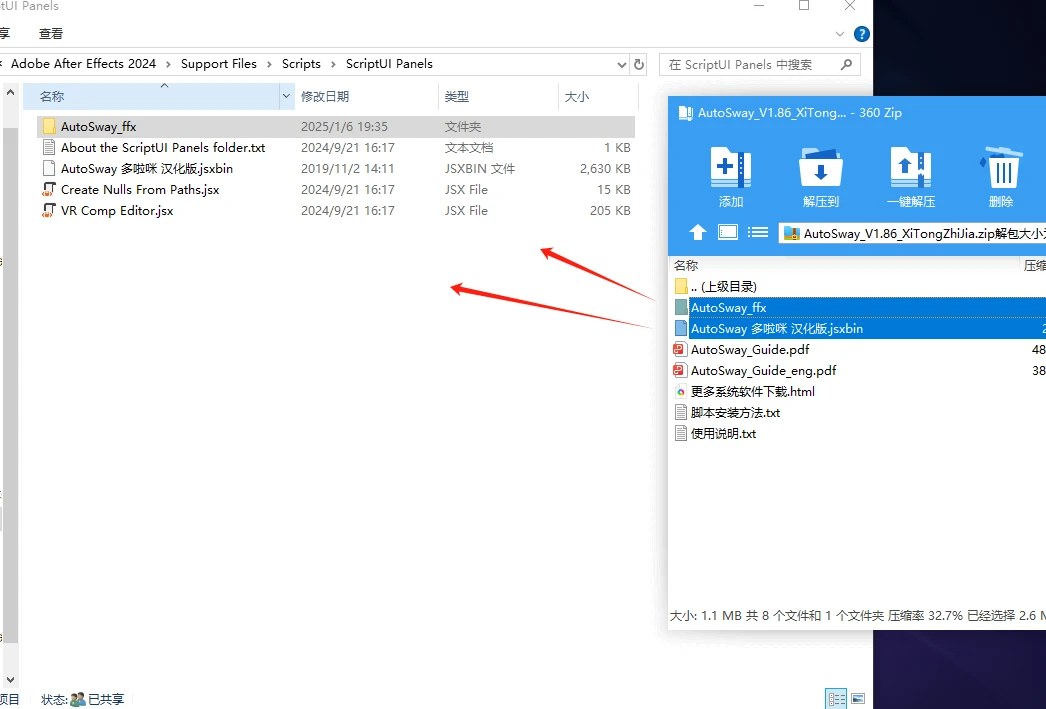Click the 2019/11/2 14:11 modified date
The height and width of the screenshot is (709, 1046).
point(348,169)
